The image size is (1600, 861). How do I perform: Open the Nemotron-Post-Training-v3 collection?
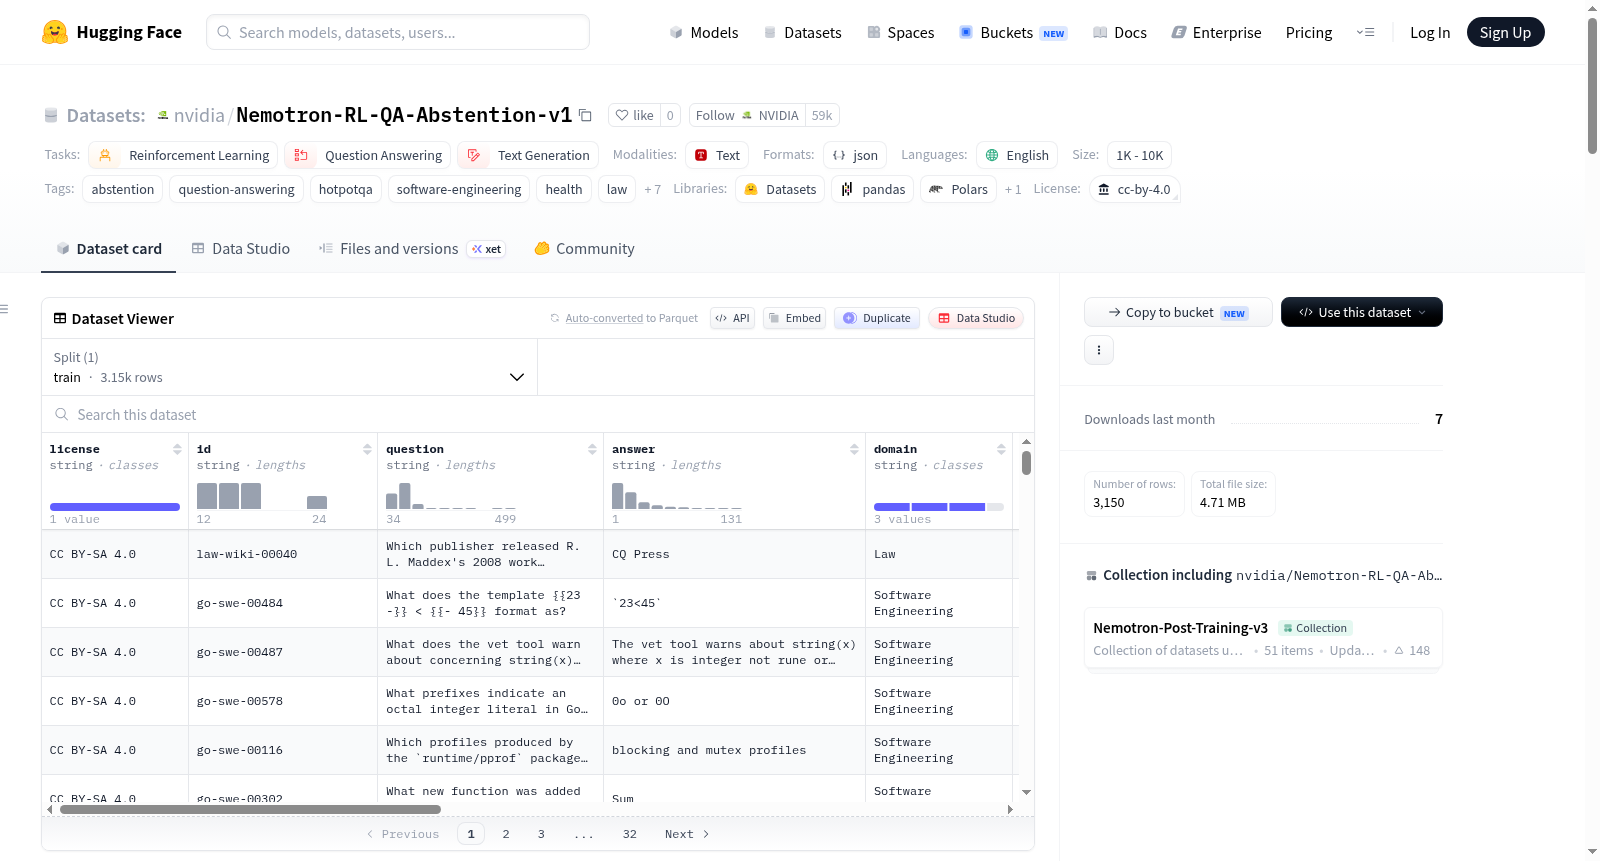pyautogui.click(x=1263, y=638)
